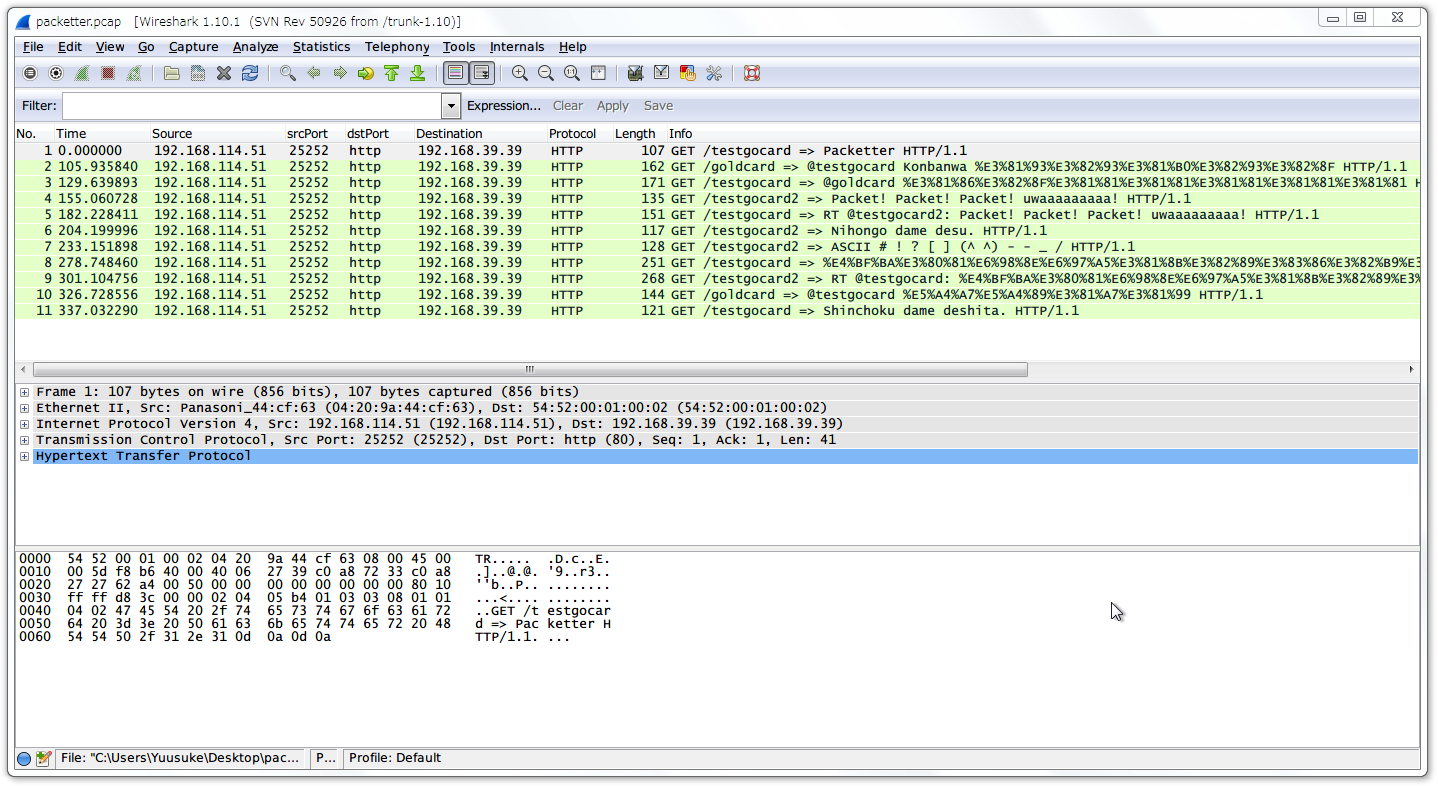Screen dimensions: 1438x786
Task: Save this capture file icon
Action: pyautogui.click(x=198, y=73)
